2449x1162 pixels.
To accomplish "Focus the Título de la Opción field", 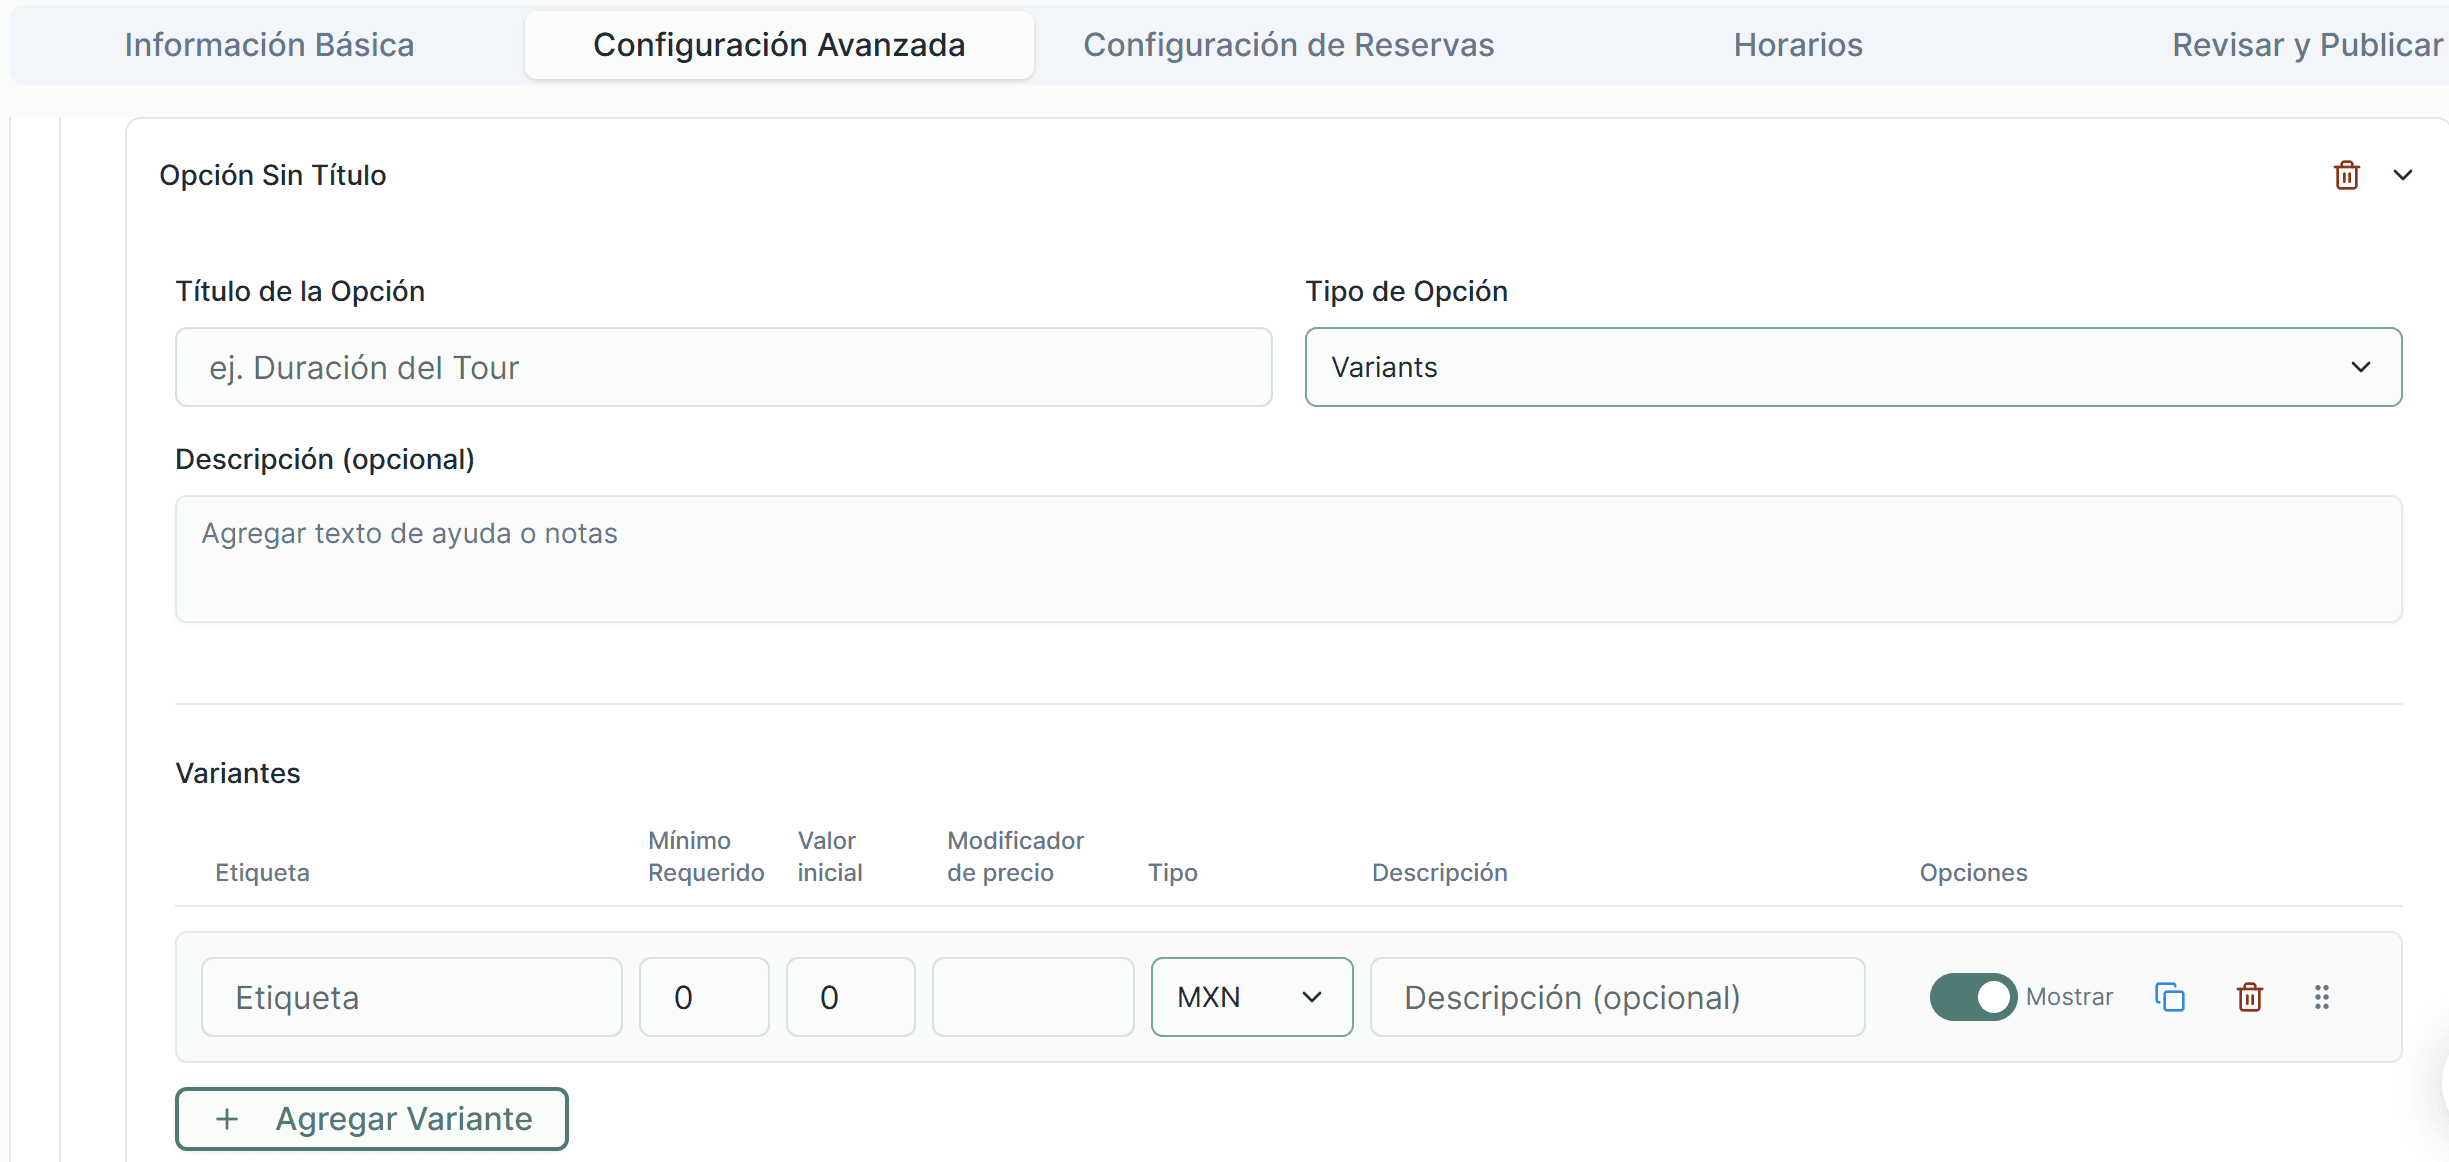I will pos(723,367).
